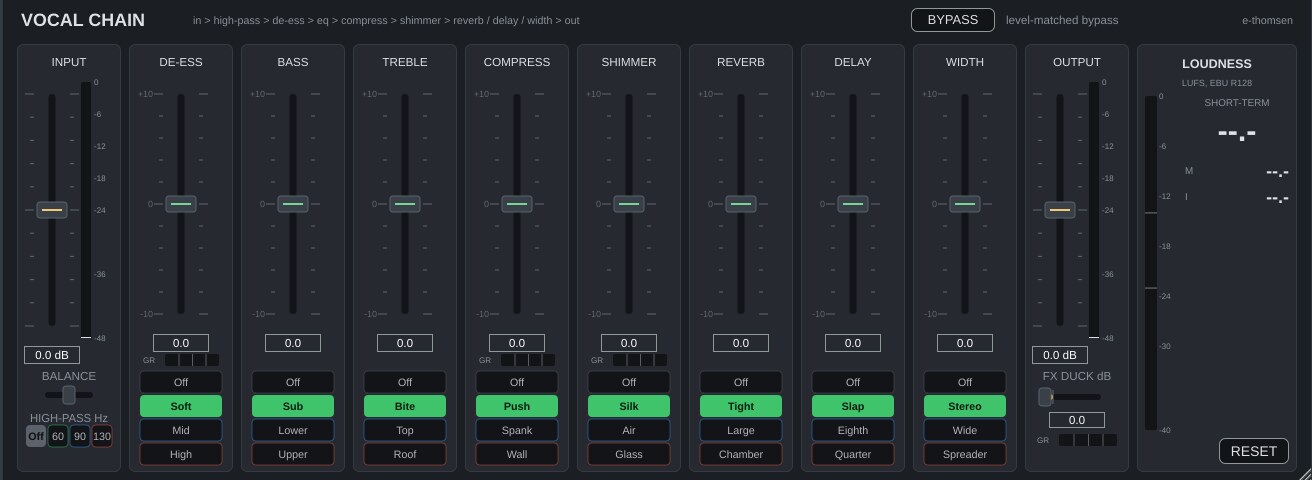This screenshot has height=480, width=1312.
Task: Set high-pass filter to 60 Hz
Action: click(x=58, y=436)
